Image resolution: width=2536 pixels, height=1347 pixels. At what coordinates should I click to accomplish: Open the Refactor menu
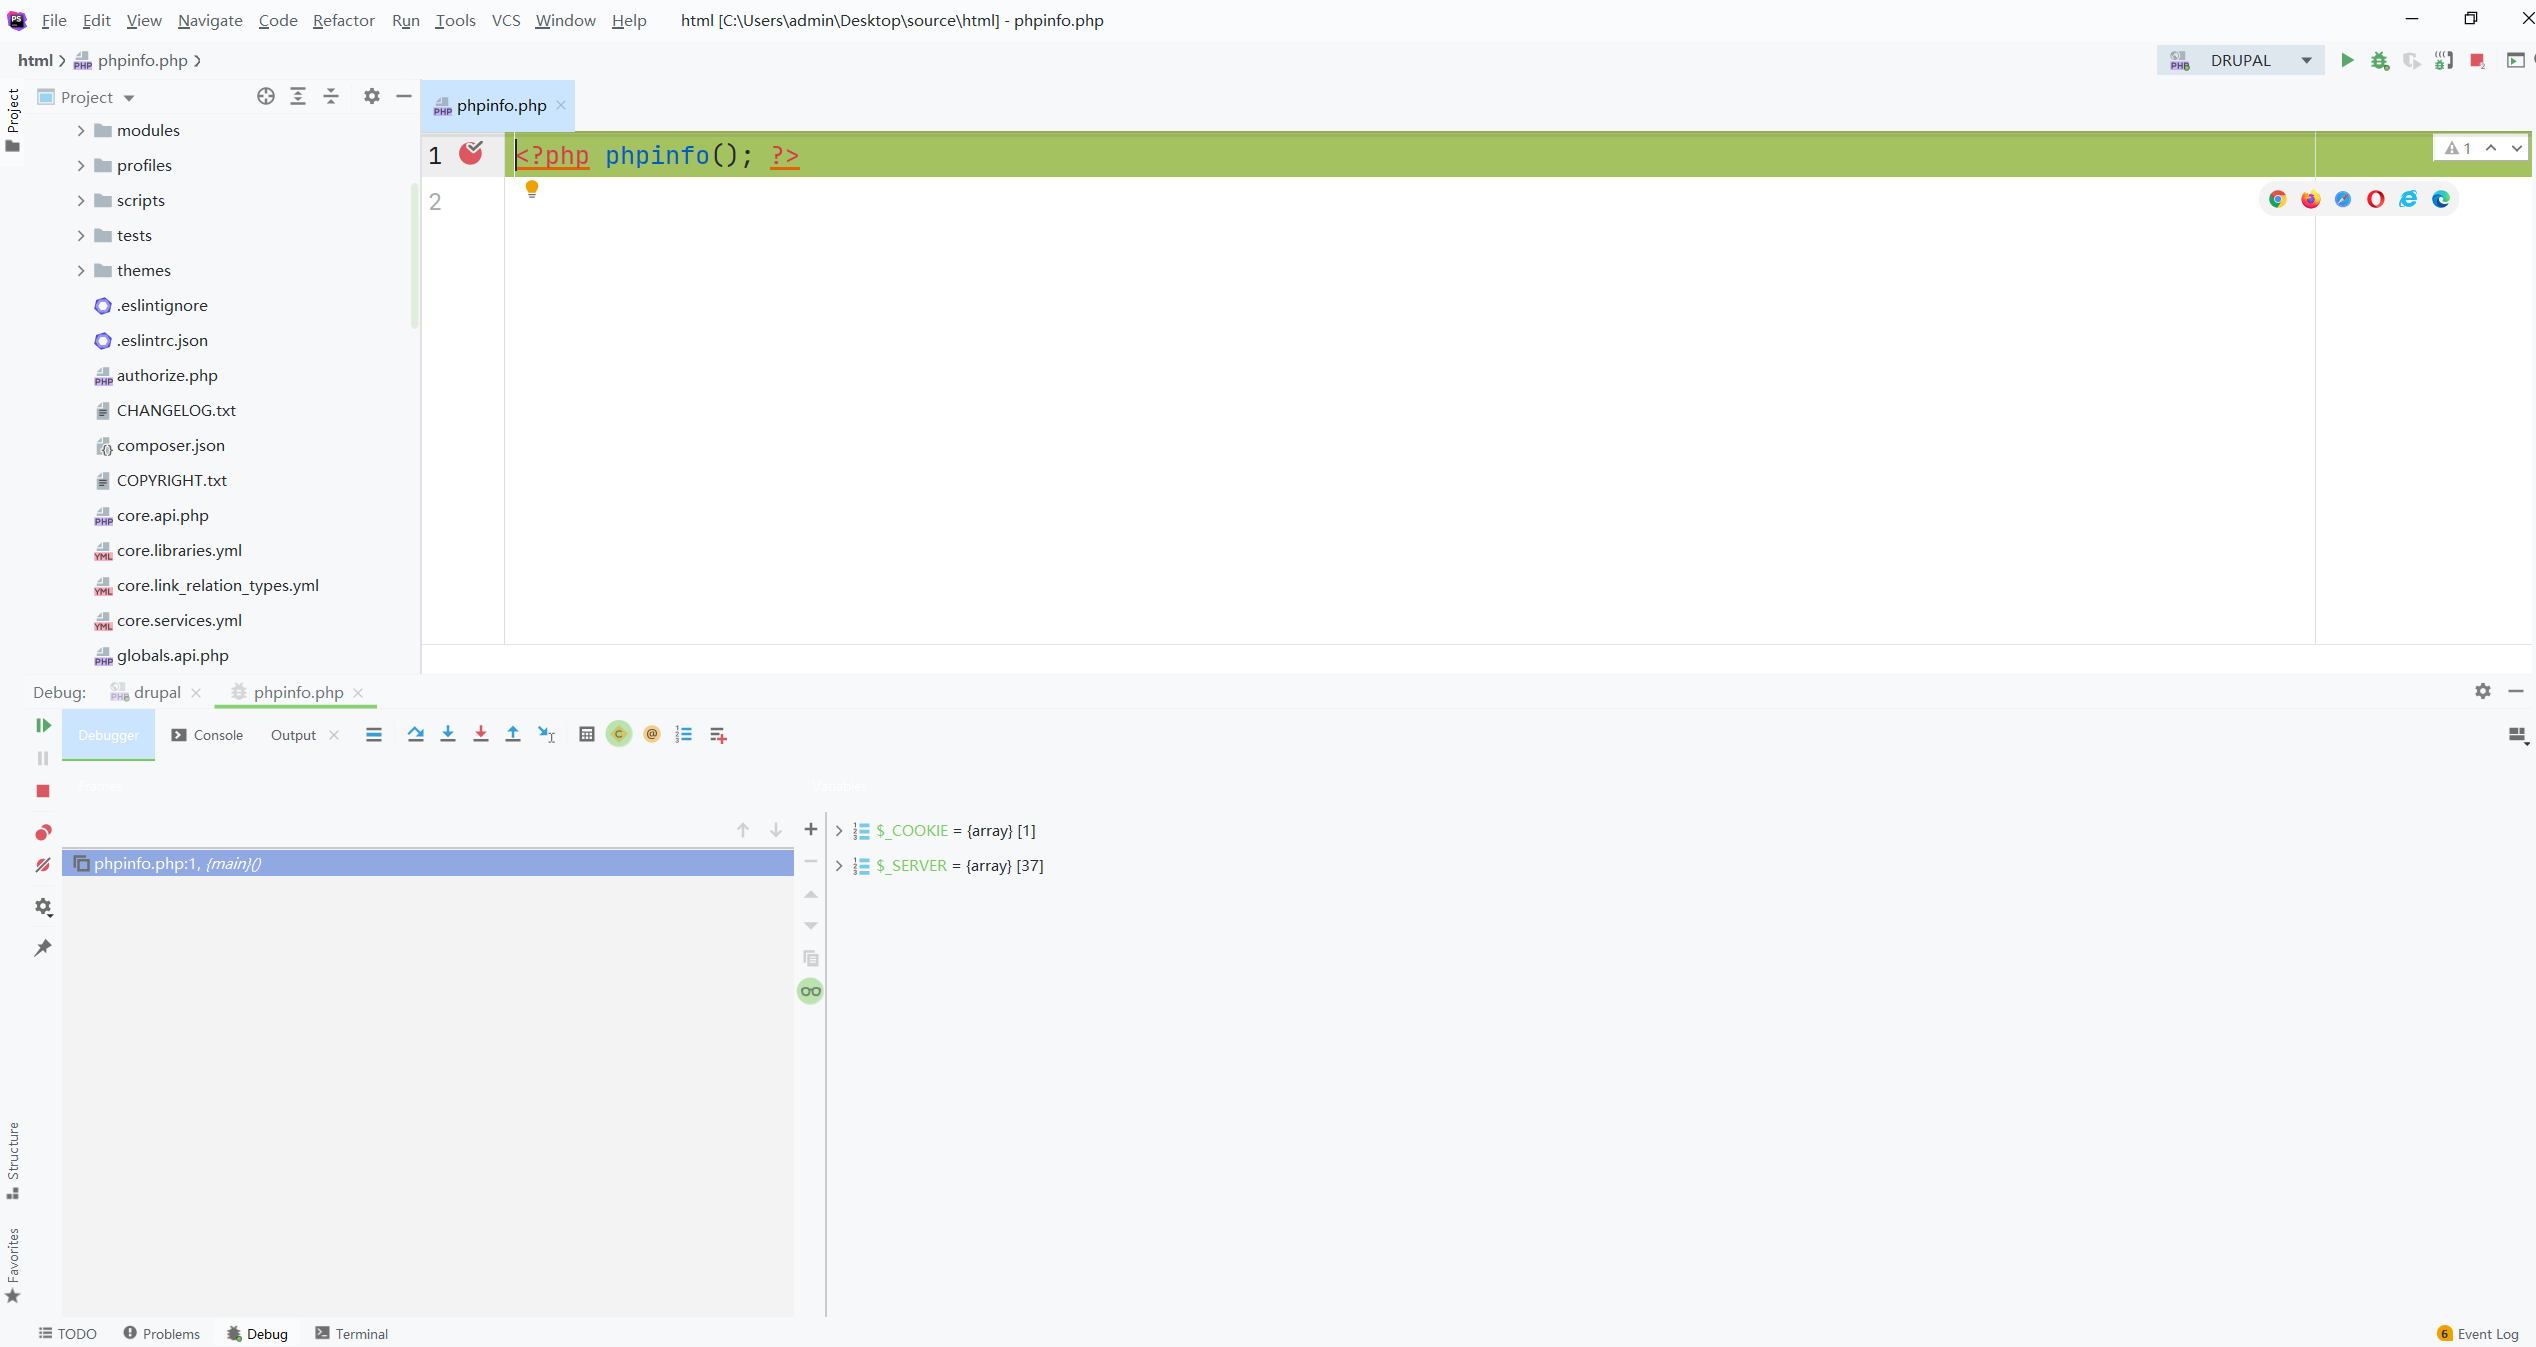tap(343, 20)
